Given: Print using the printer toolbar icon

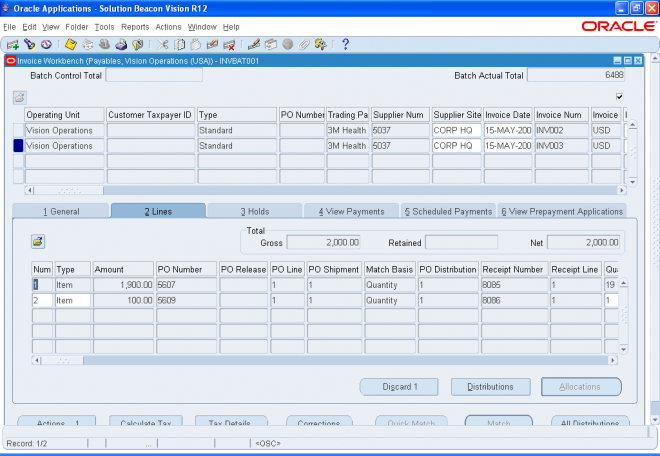Looking at the screenshot, I should click(x=121, y=44).
